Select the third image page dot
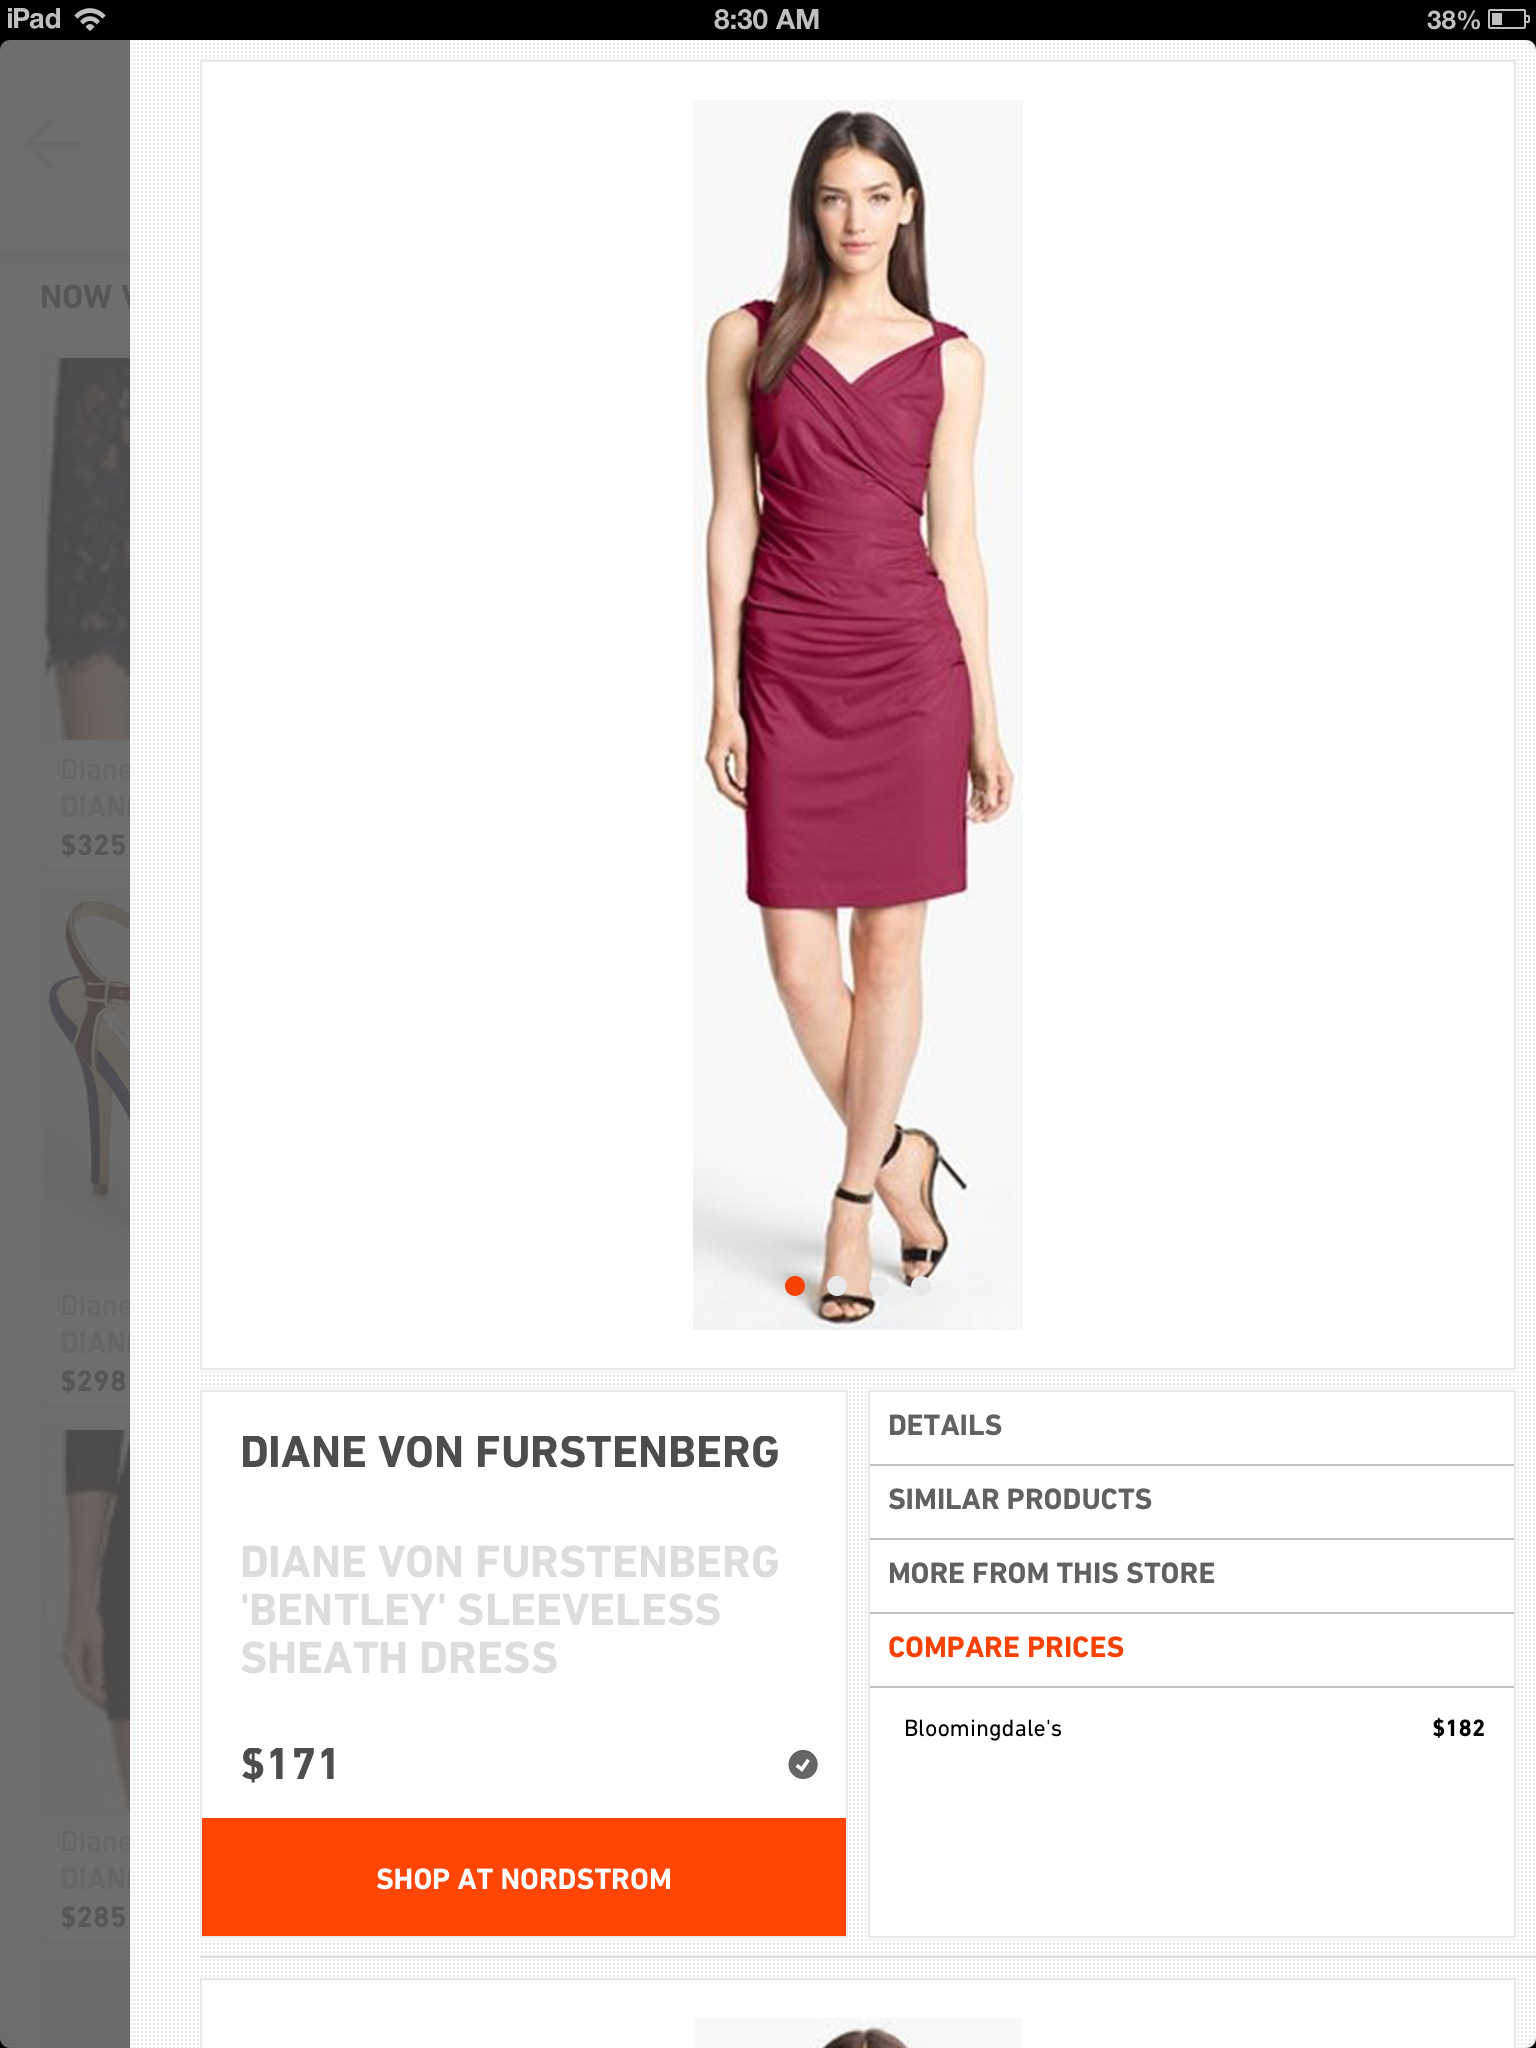 click(879, 1286)
